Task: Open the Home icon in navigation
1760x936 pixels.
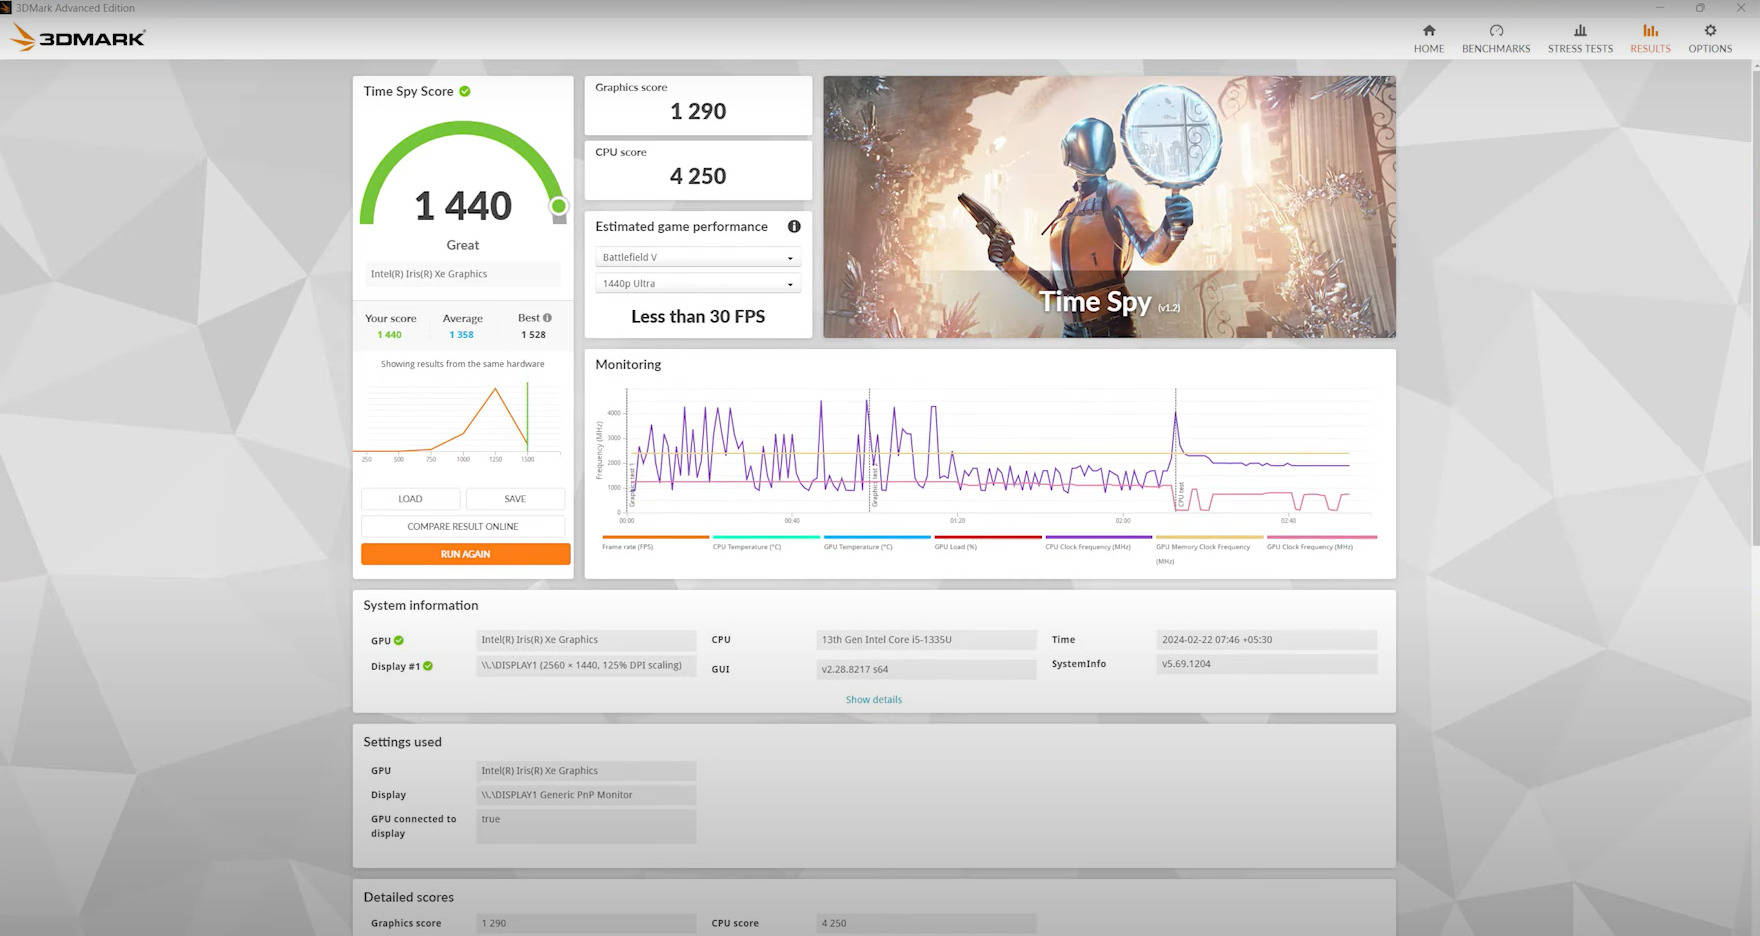Action: click(1429, 31)
